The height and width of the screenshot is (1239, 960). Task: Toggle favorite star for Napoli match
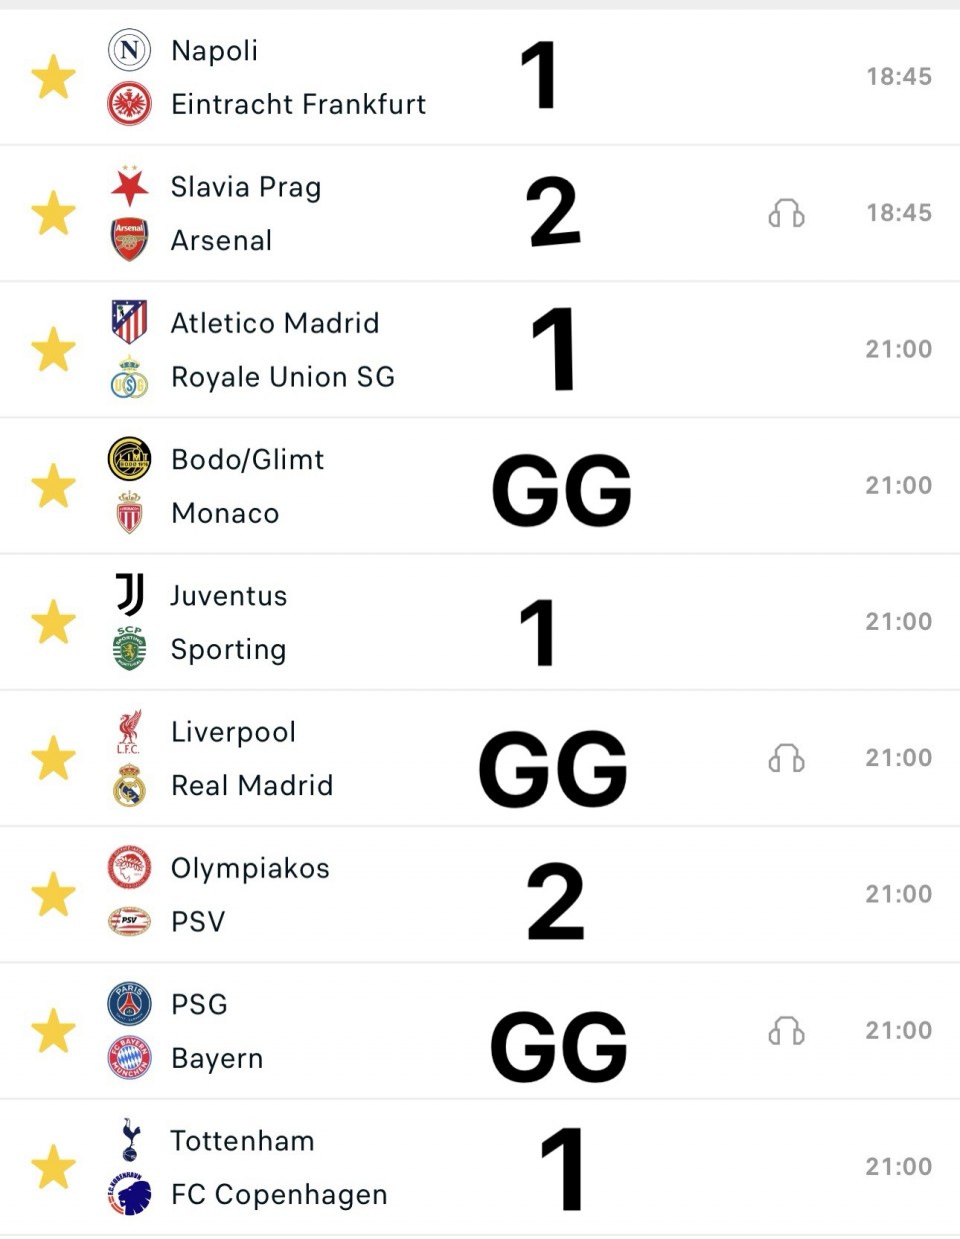point(53,77)
